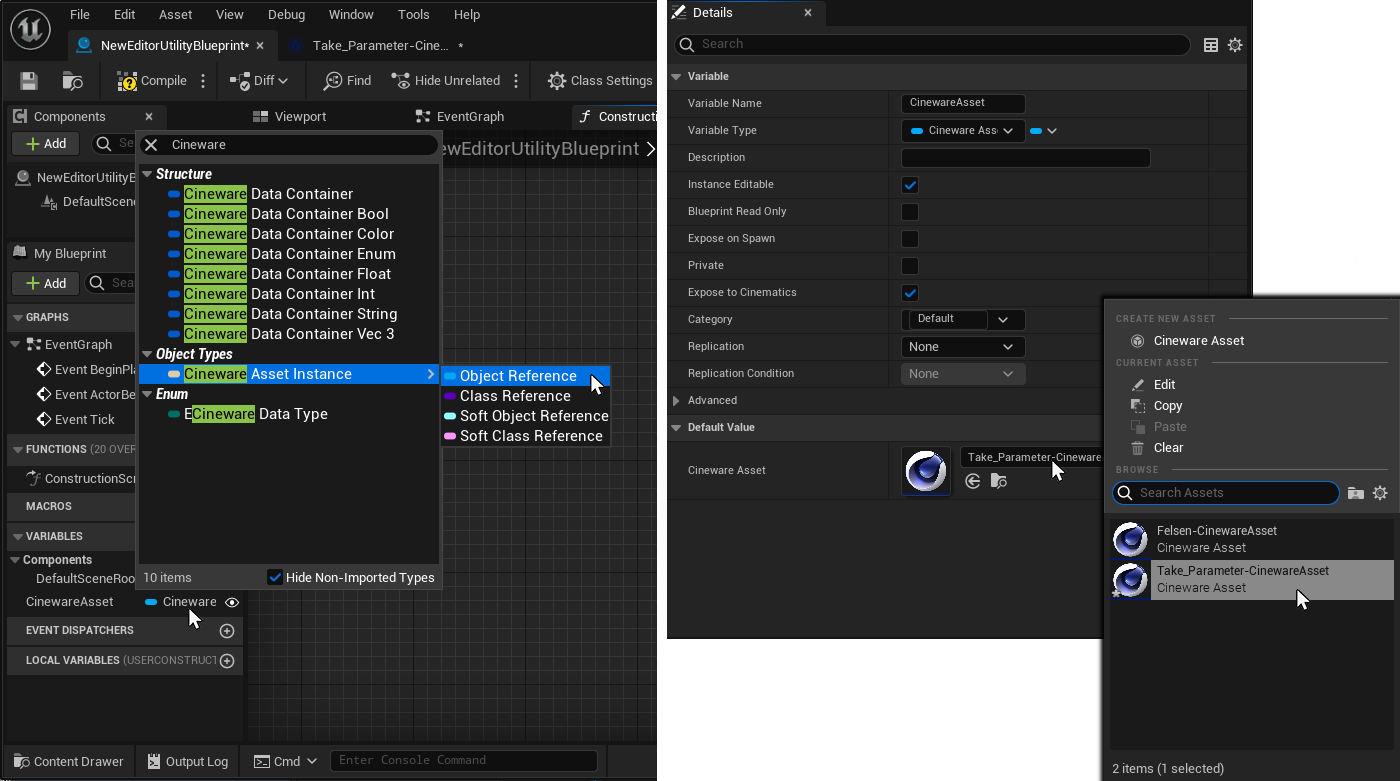Open the Find tool in toolbar
This screenshot has height=781, width=1400.
[347, 81]
